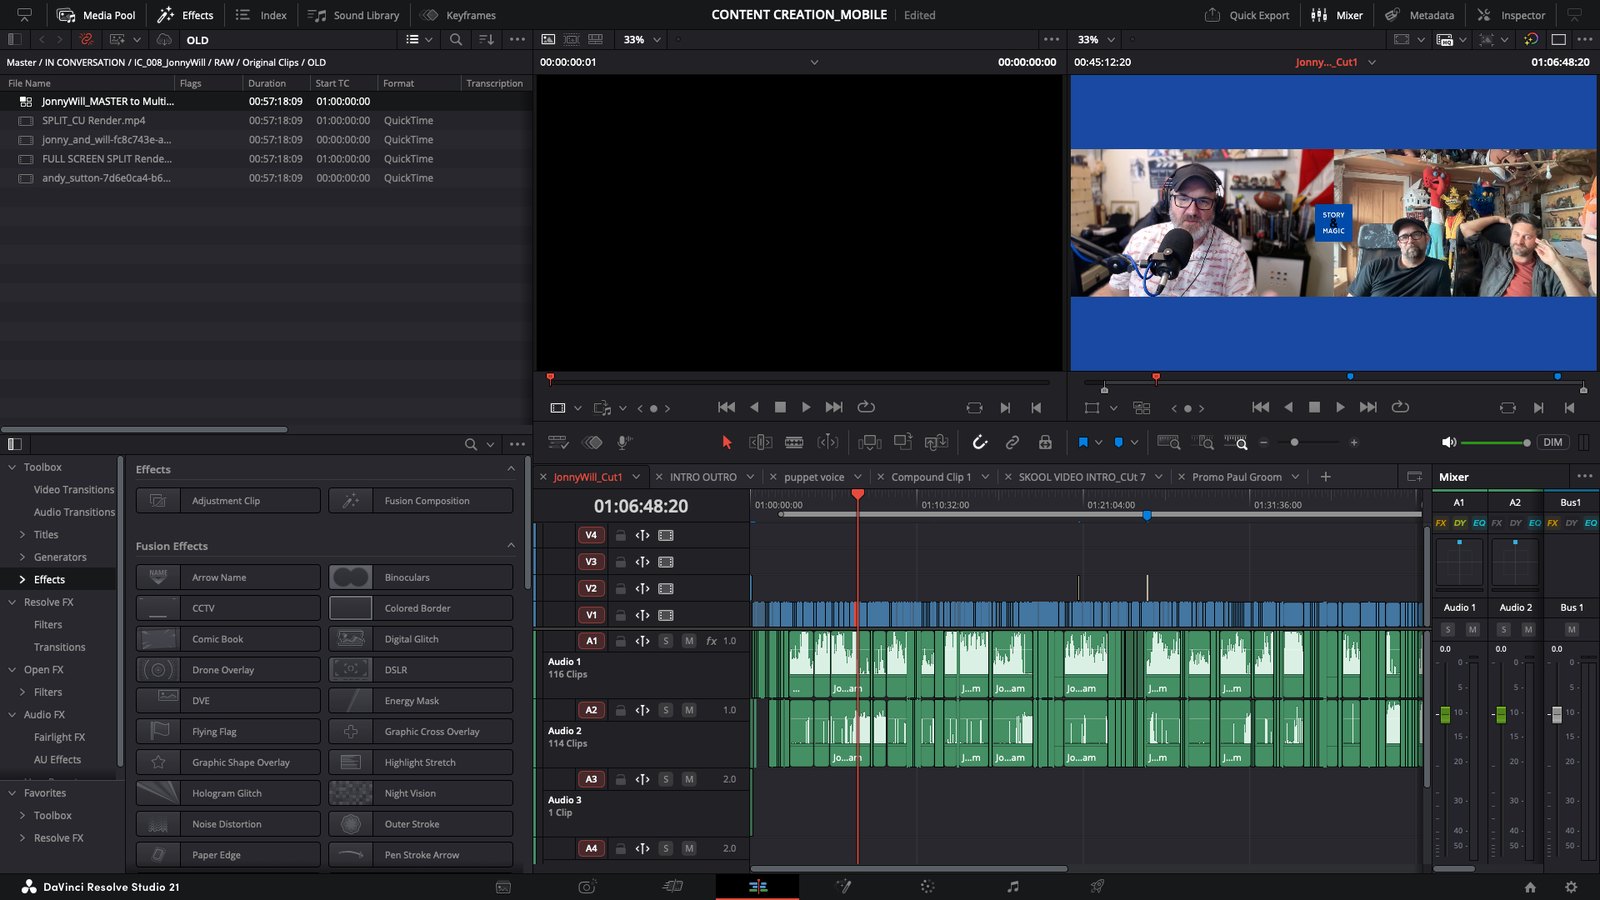The image size is (1600, 900).
Task: Play the timeline viewer forward
Action: [1340, 407]
